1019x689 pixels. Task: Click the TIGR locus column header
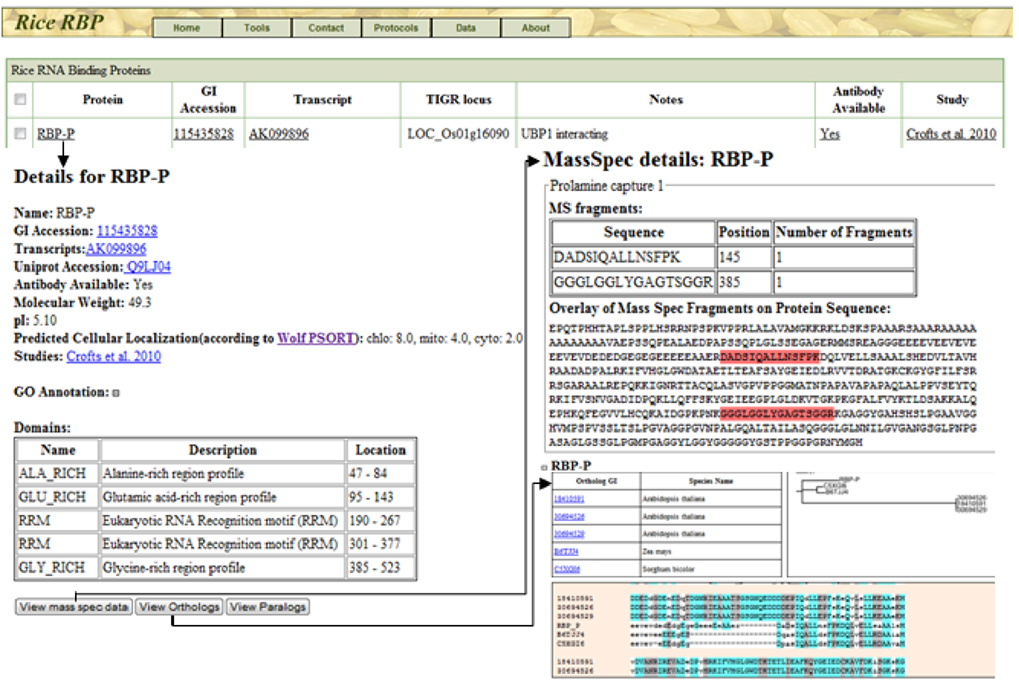pos(458,99)
